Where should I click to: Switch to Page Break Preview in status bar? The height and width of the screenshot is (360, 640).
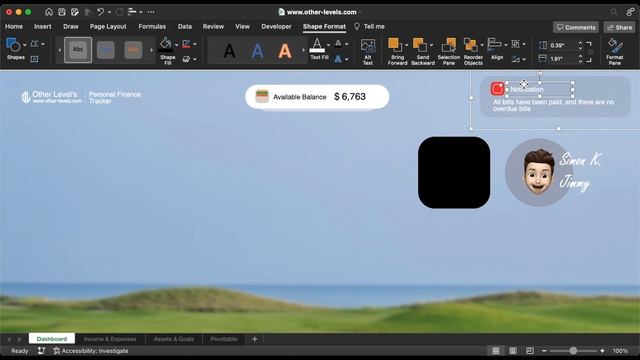coord(530,351)
